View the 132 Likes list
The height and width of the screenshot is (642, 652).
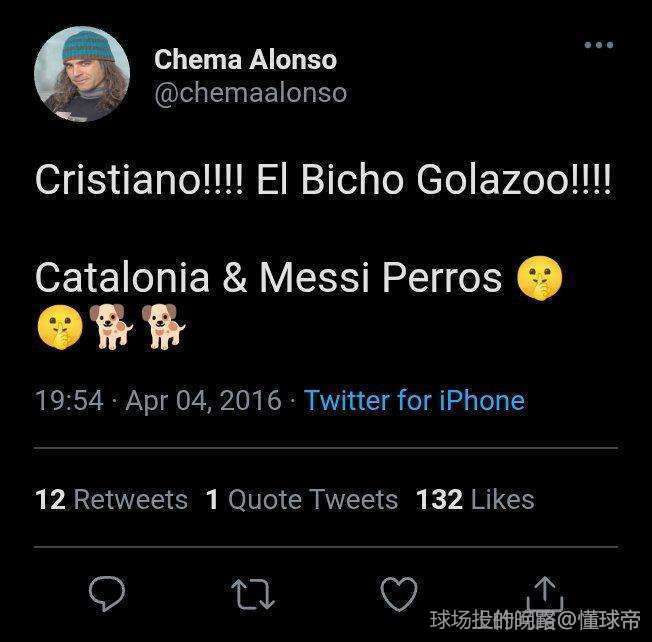[x=475, y=499]
